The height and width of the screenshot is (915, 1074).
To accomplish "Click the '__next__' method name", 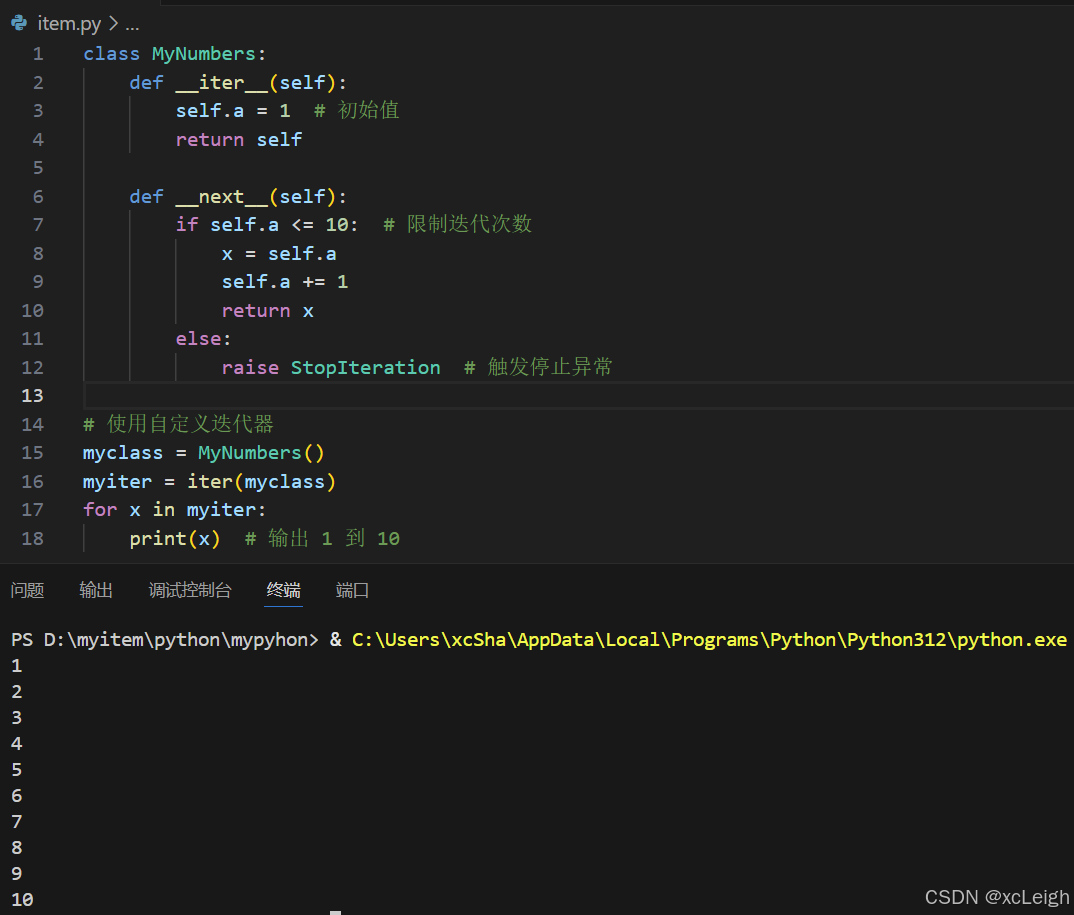I will point(221,197).
